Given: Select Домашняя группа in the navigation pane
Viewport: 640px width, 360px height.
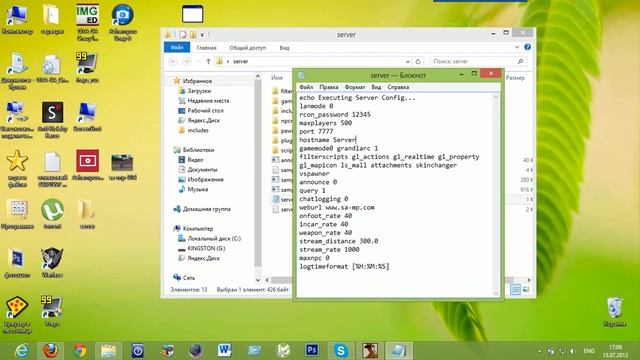Looking at the screenshot, I should click(x=207, y=209).
